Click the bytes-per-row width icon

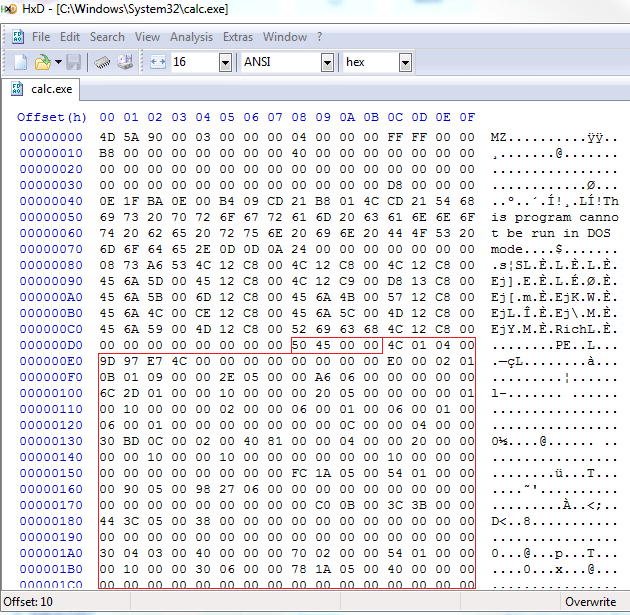pyautogui.click(x=158, y=62)
